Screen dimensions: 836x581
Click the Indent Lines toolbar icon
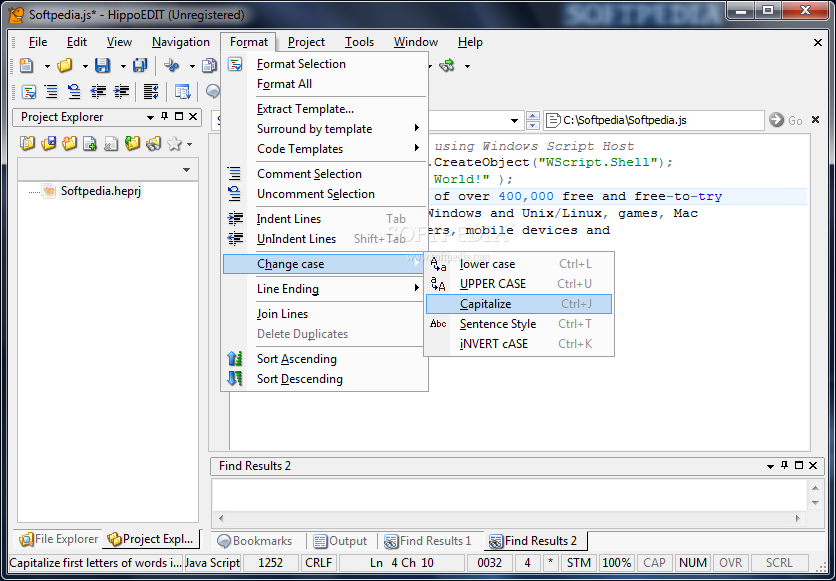tap(122, 92)
